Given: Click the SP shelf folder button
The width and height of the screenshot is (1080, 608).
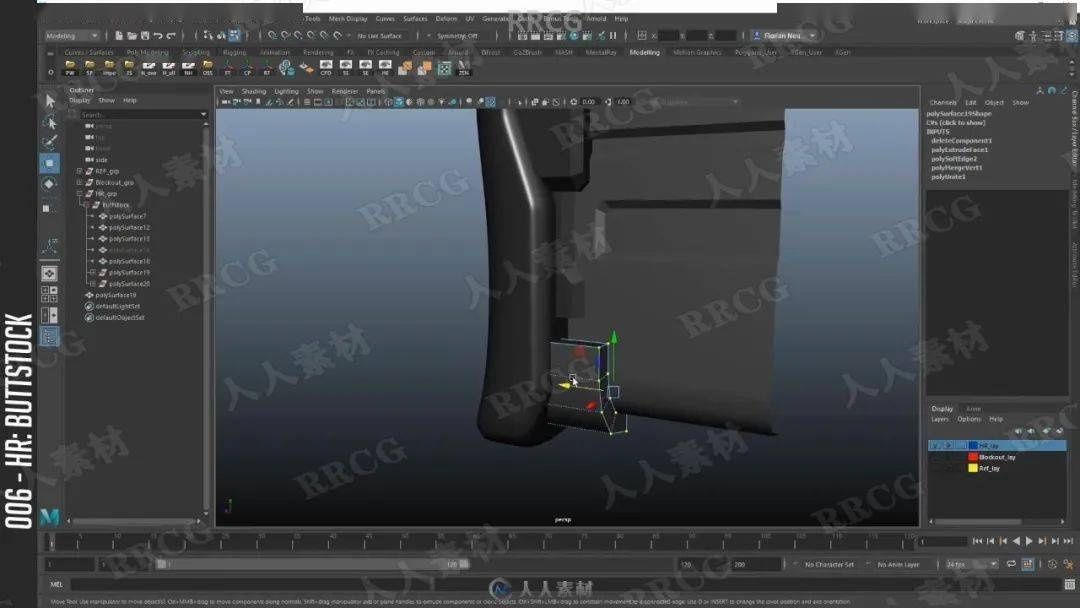Looking at the screenshot, I should (90, 67).
